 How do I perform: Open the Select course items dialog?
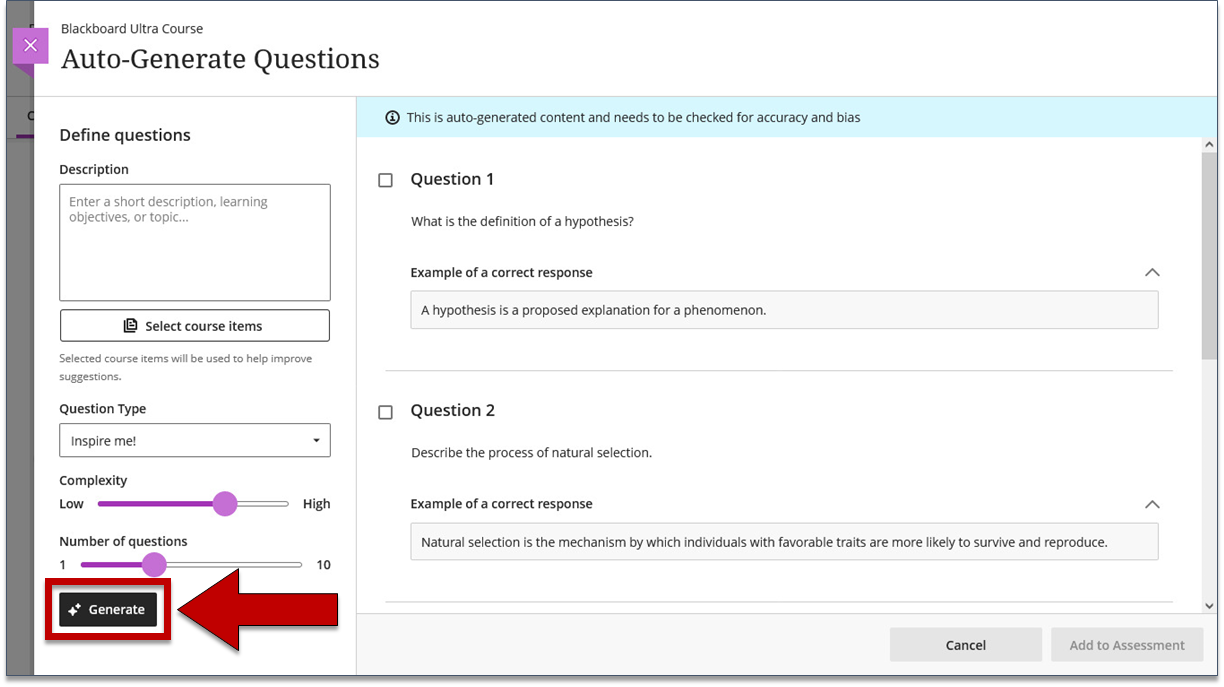[x=195, y=326]
